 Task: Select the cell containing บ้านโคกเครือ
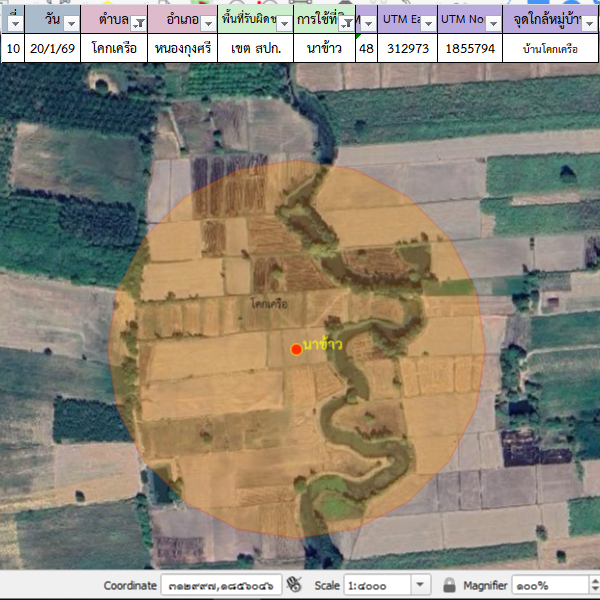tap(550, 48)
